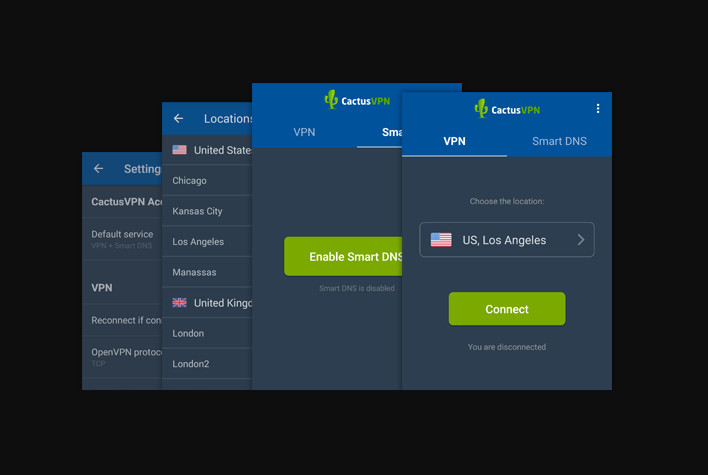Open the US, Los Angeles location selector
Viewport: 708px width, 475px height.
(x=507, y=240)
